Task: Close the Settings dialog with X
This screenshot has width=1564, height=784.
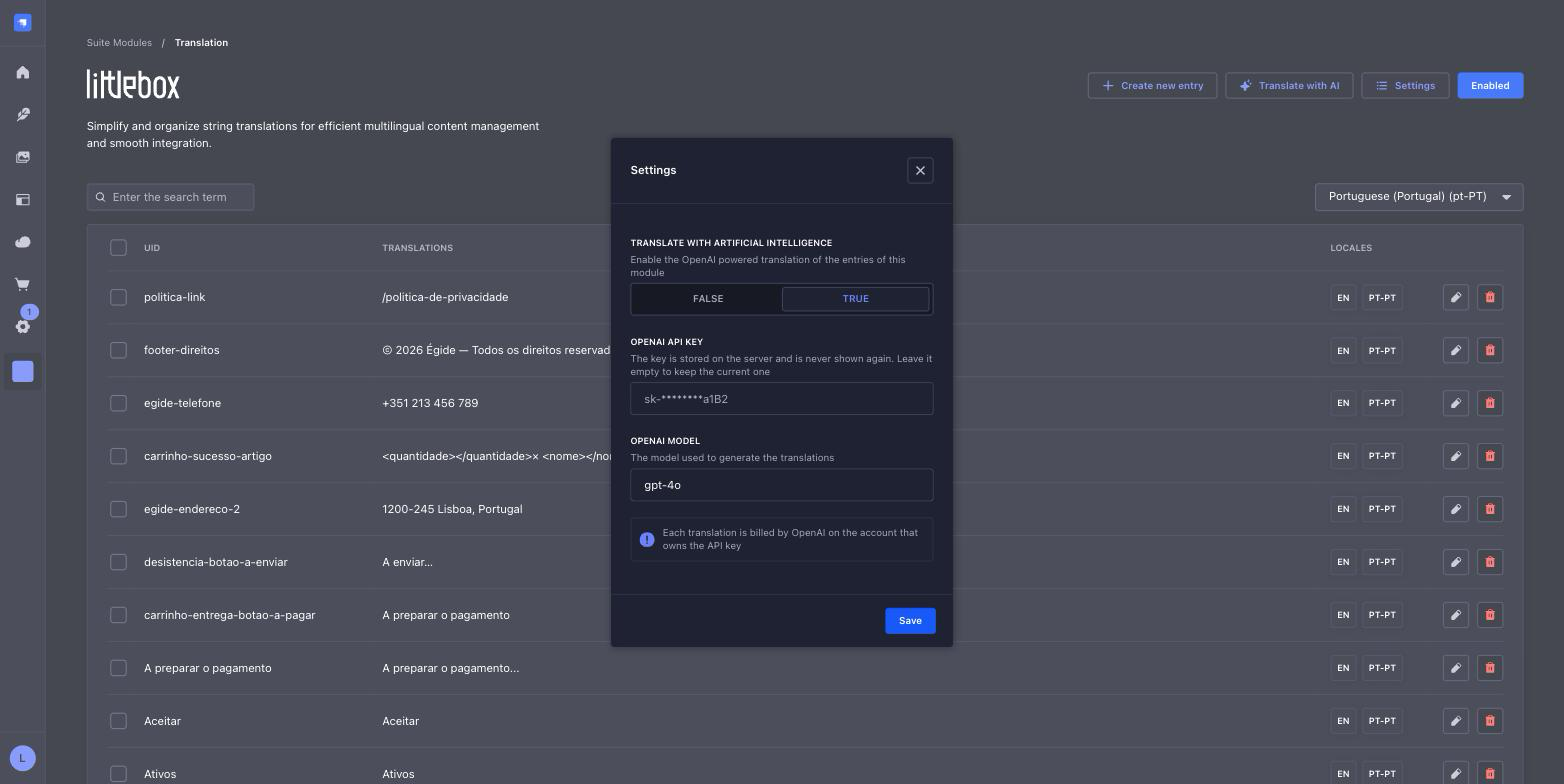Action: click(920, 171)
